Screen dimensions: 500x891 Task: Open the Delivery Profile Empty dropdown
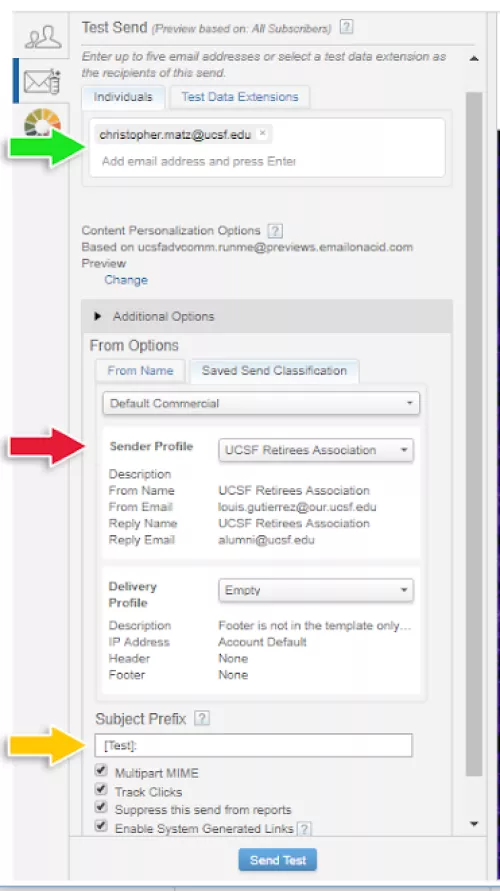tap(316, 590)
